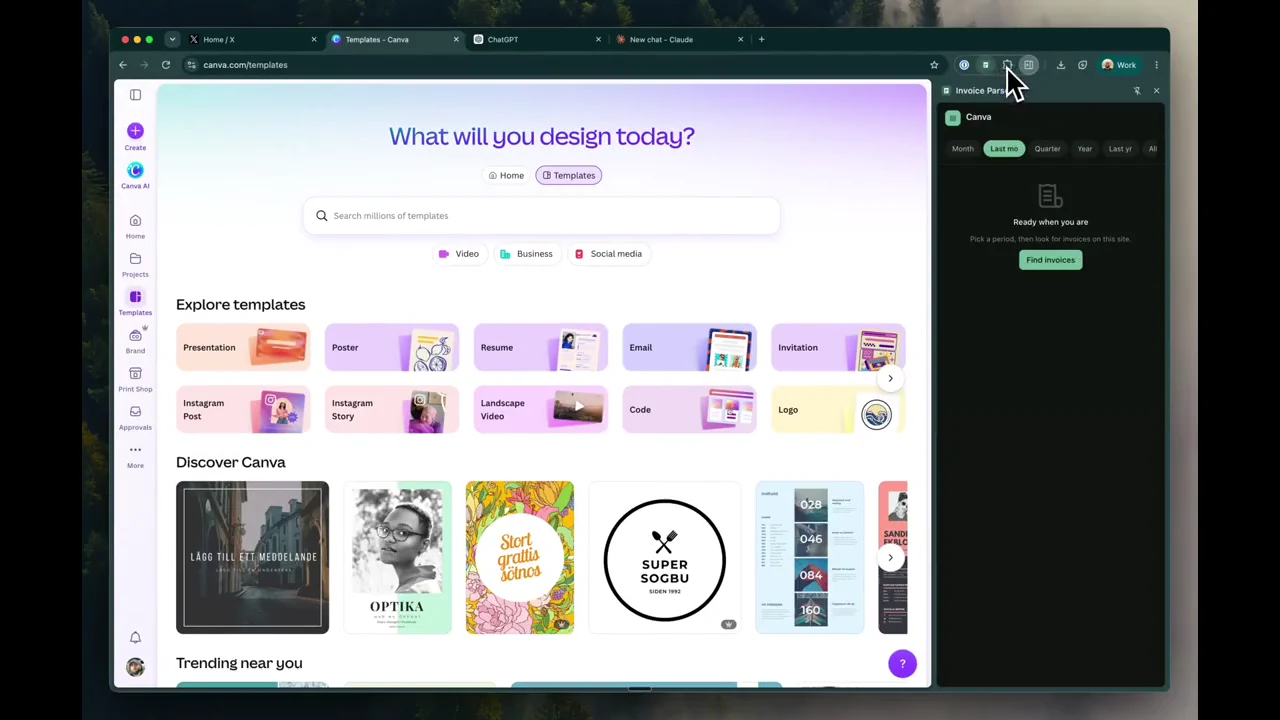Filter templates by Video
This screenshot has width=1280, height=720.
click(459, 254)
